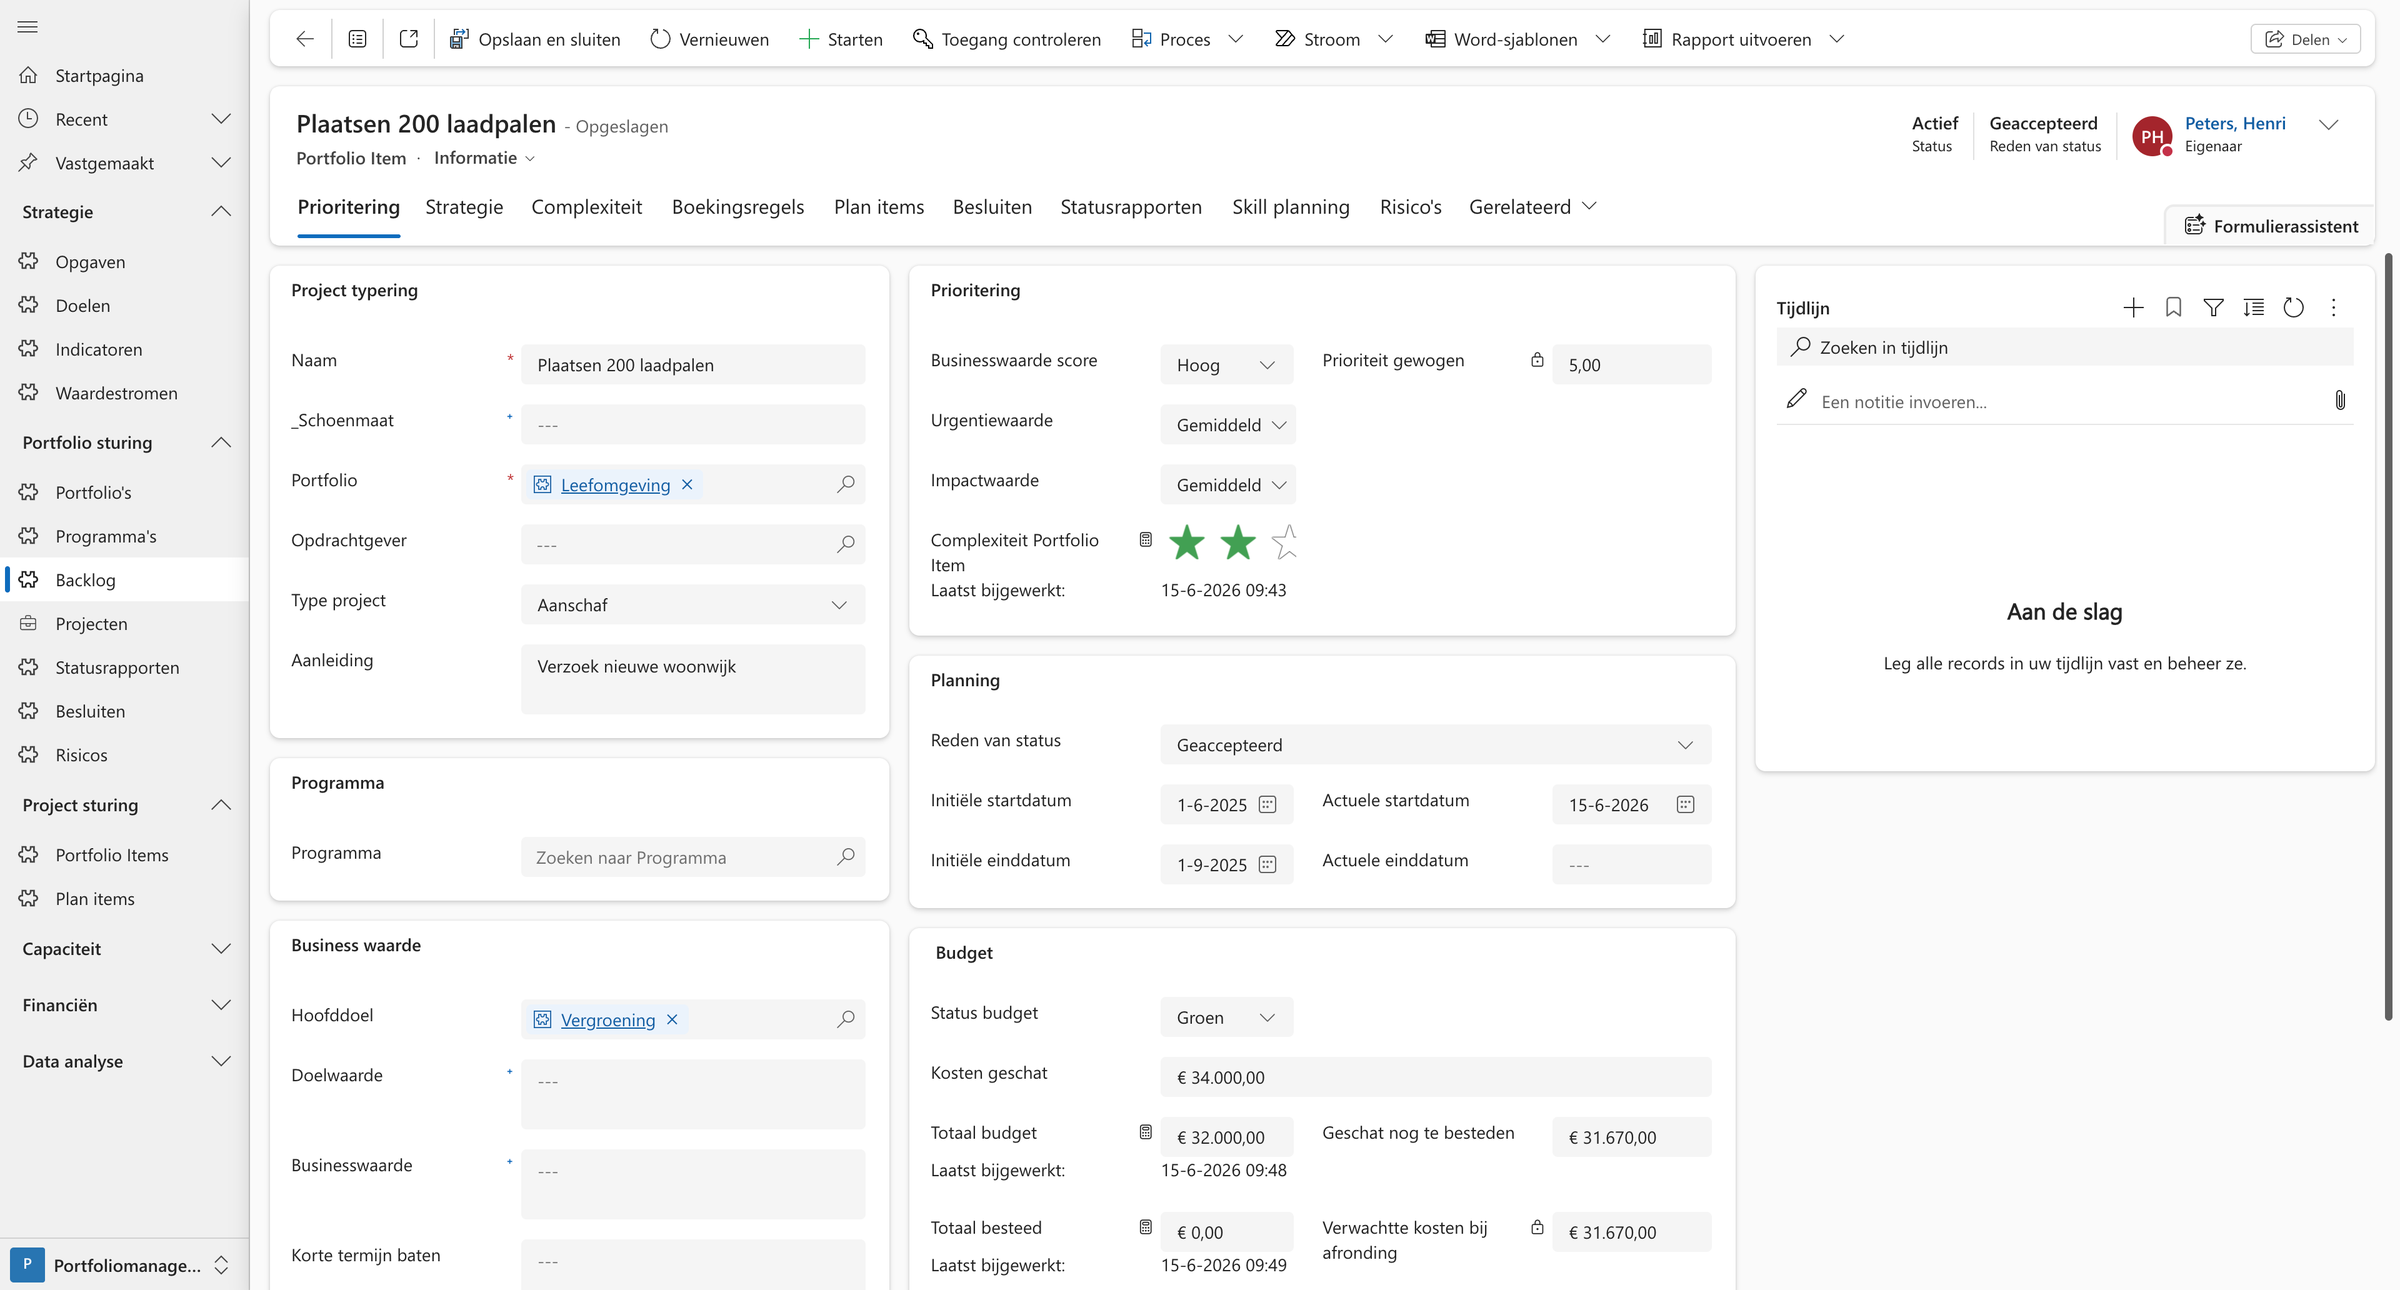Collapse the Strategie navigation group
Viewport: 2400px width, 1290px height.
click(221, 211)
